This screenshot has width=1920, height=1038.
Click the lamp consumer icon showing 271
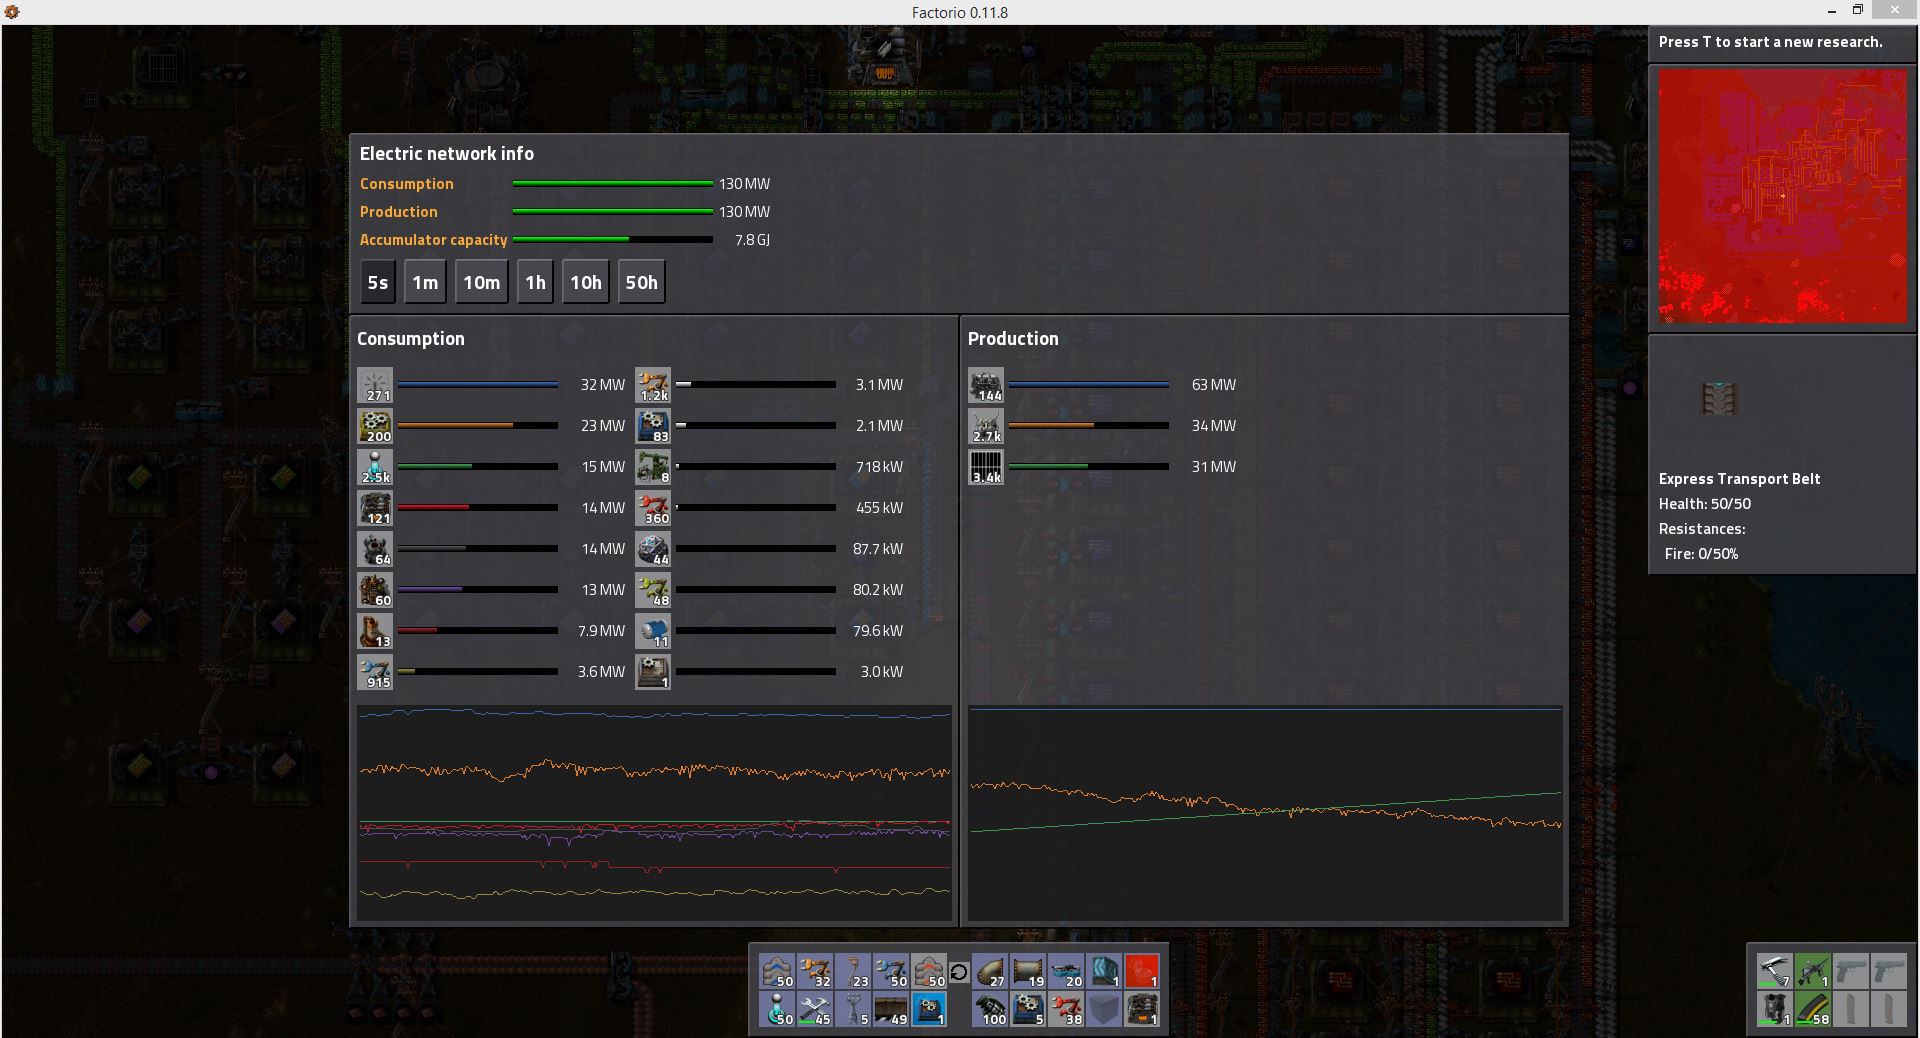[x=375, y=385]
